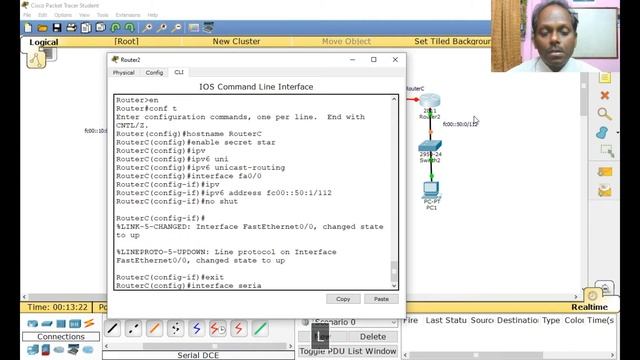640x360 pixels.
Task: Choose the Switches device category icon
Action: [x=47, y=324]
